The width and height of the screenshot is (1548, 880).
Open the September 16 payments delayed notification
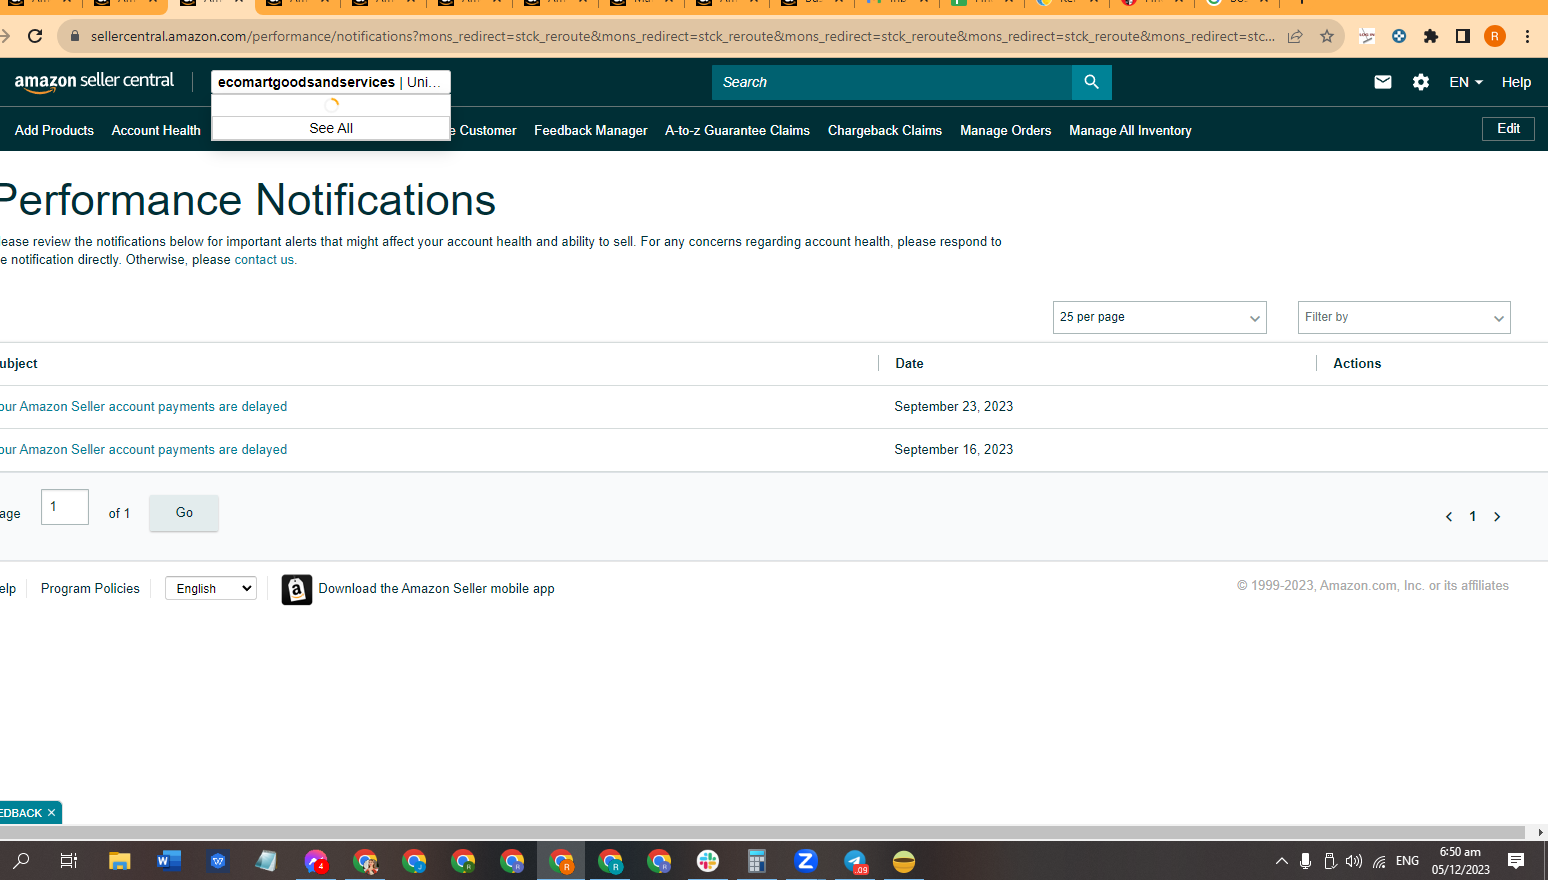point(143,450)
